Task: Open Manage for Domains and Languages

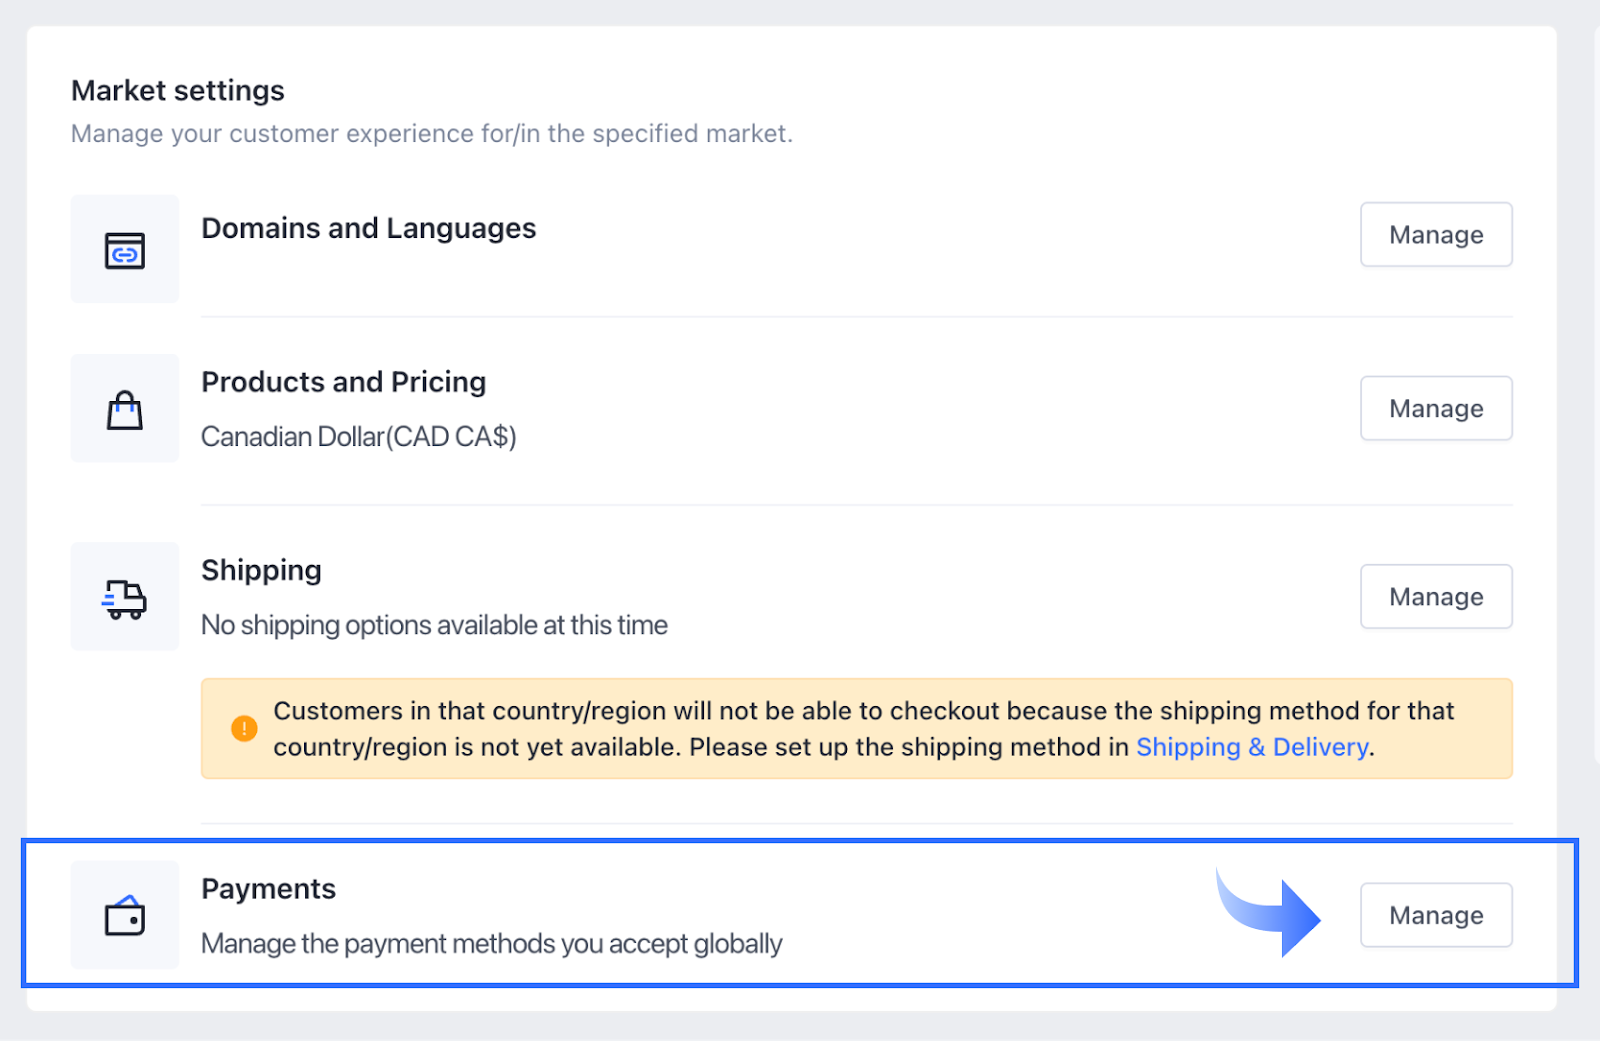Action: [x=1436, y=235]
